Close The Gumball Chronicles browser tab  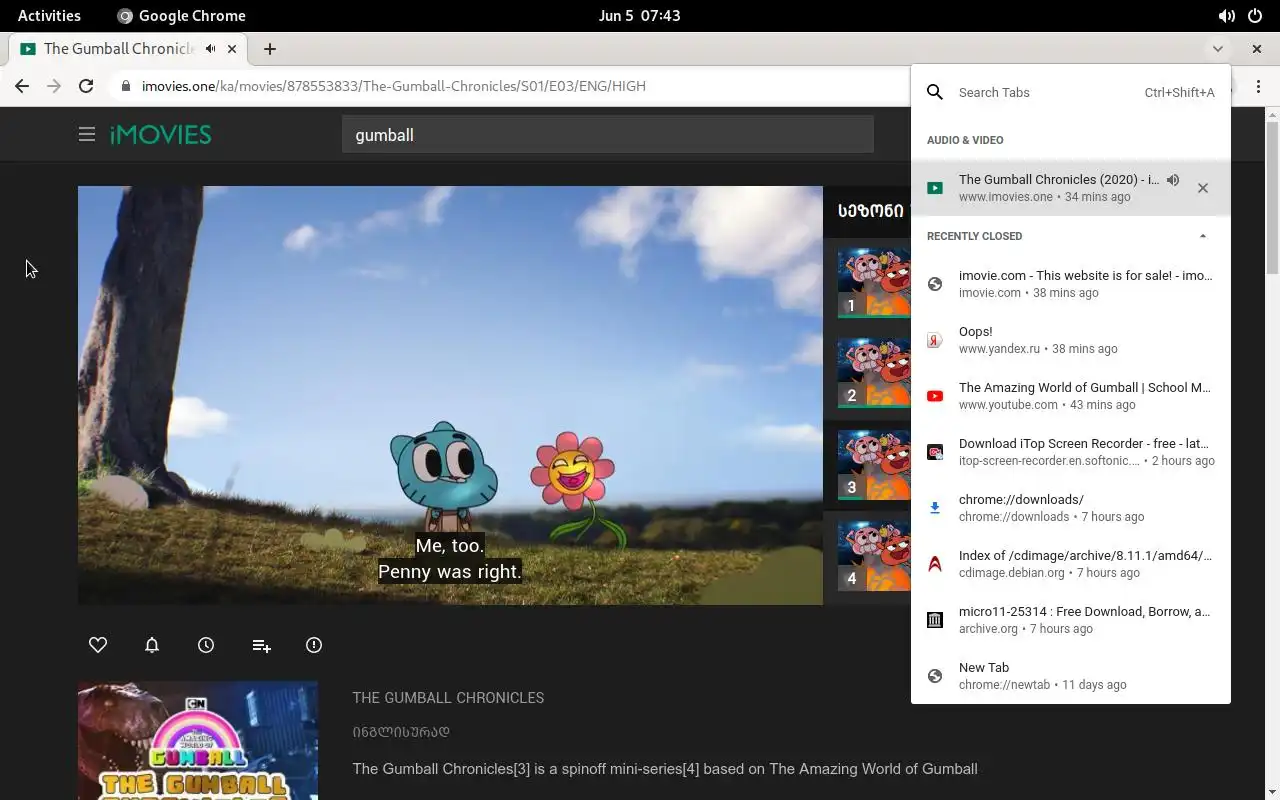232,48
